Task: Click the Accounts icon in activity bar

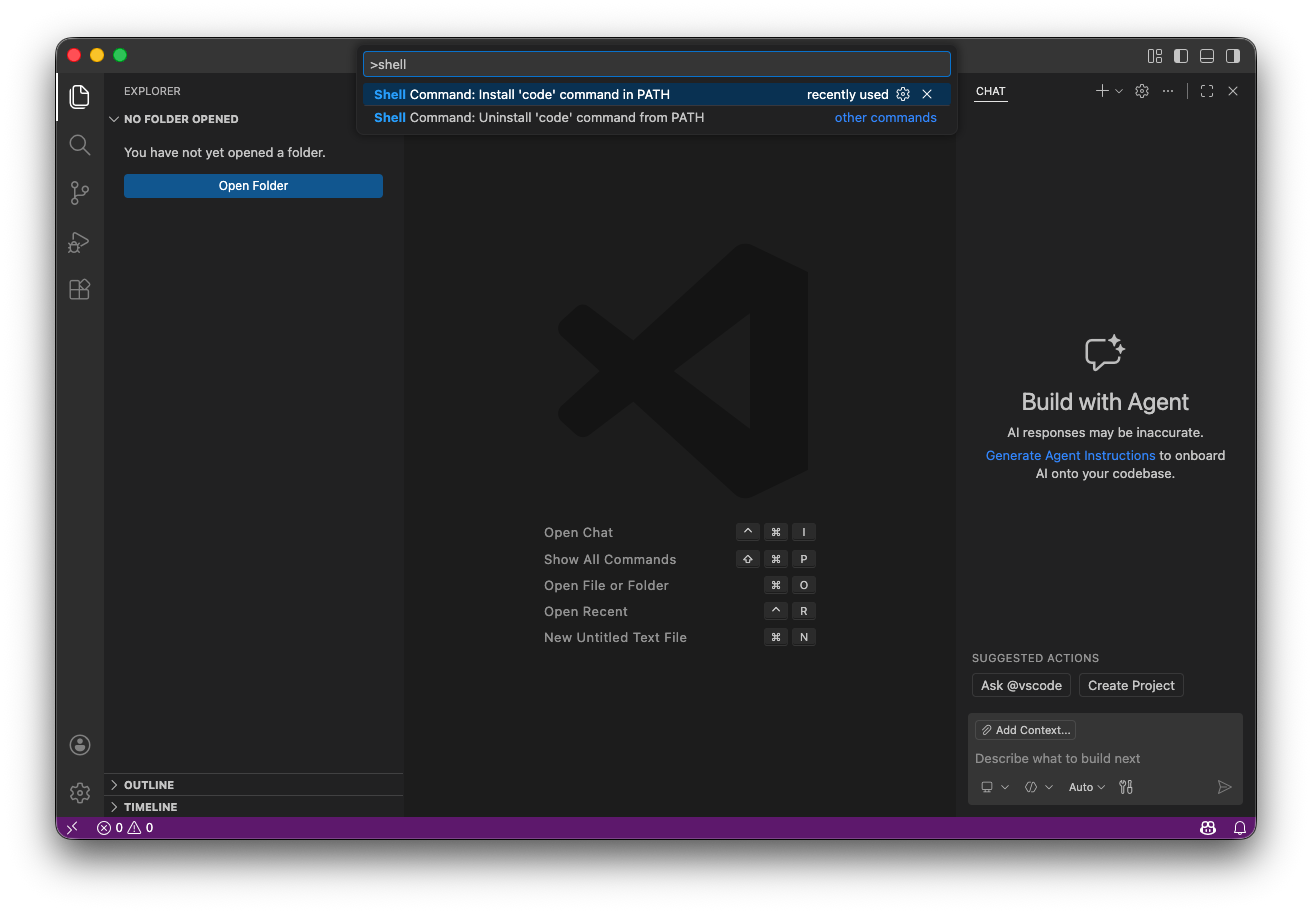Action: pyautogui.click(x=80, y=745)
